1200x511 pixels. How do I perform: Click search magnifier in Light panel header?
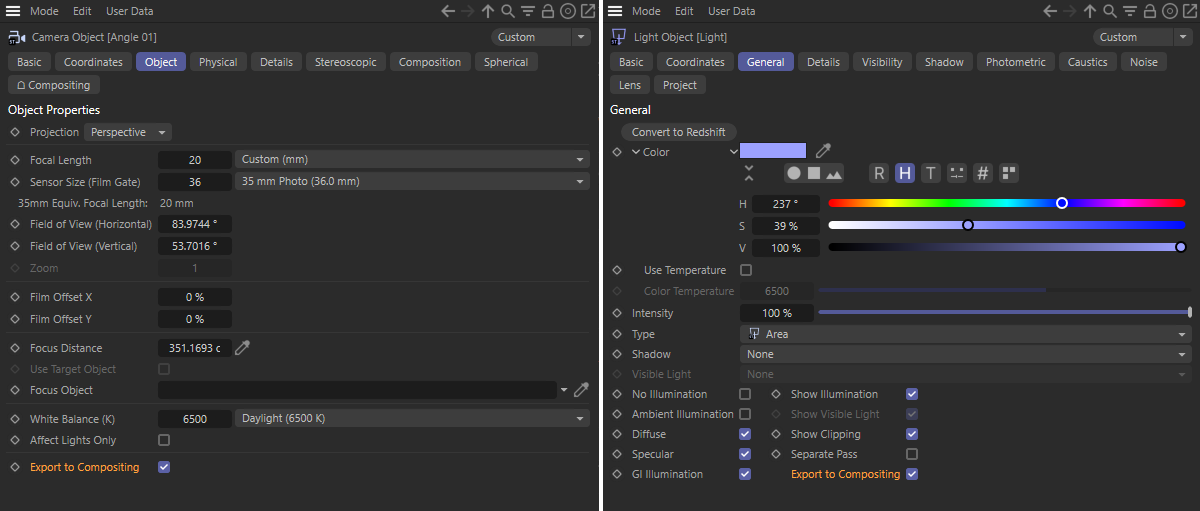tap(1110, 11)
